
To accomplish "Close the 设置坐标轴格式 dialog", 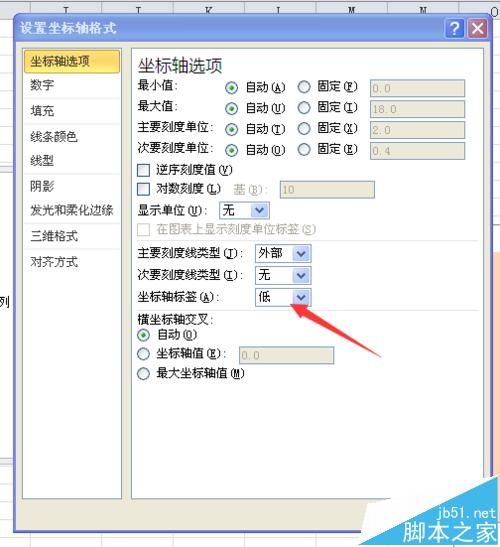I will tap(478, 29).
